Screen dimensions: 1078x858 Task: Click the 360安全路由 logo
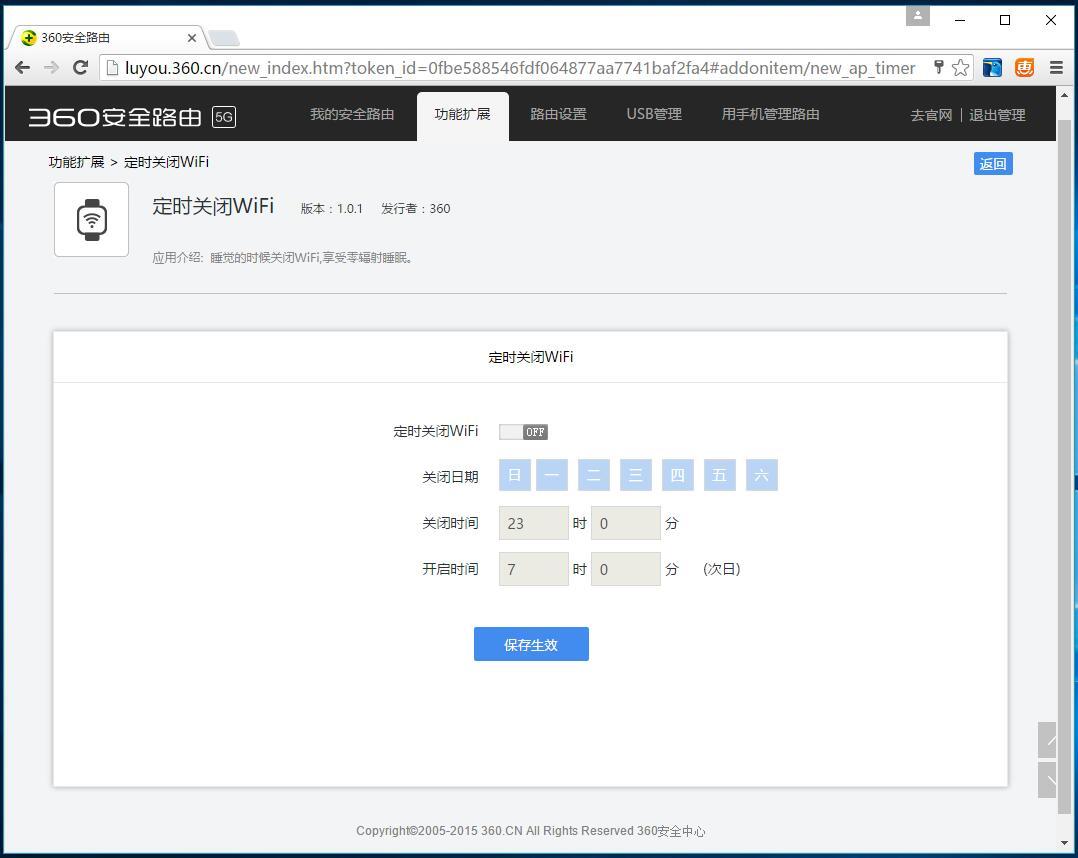(113, 114)
